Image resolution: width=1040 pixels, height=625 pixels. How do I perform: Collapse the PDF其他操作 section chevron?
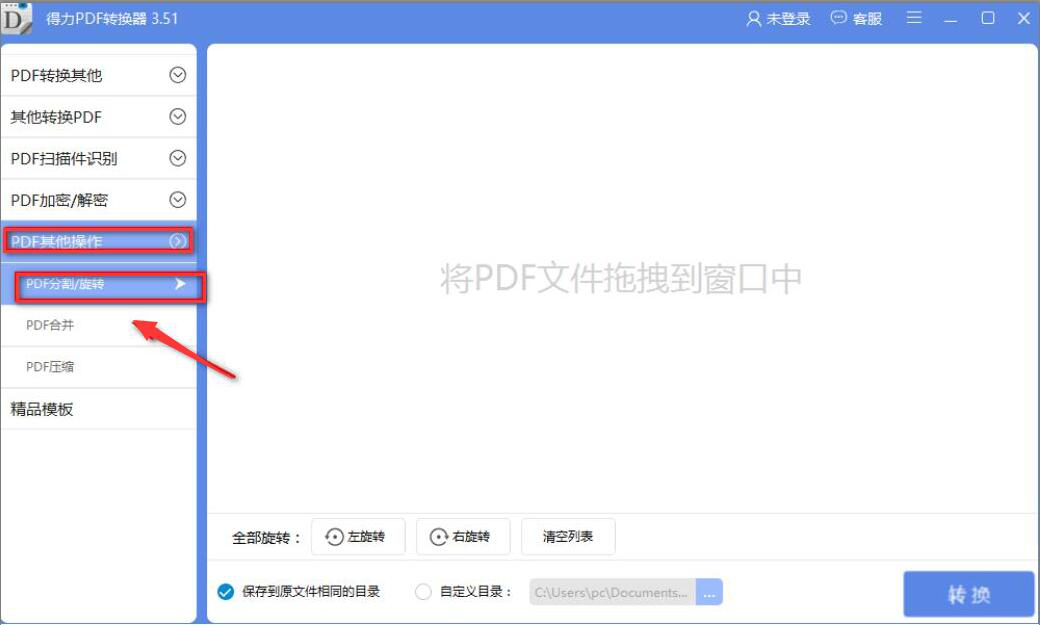(177, 242)
